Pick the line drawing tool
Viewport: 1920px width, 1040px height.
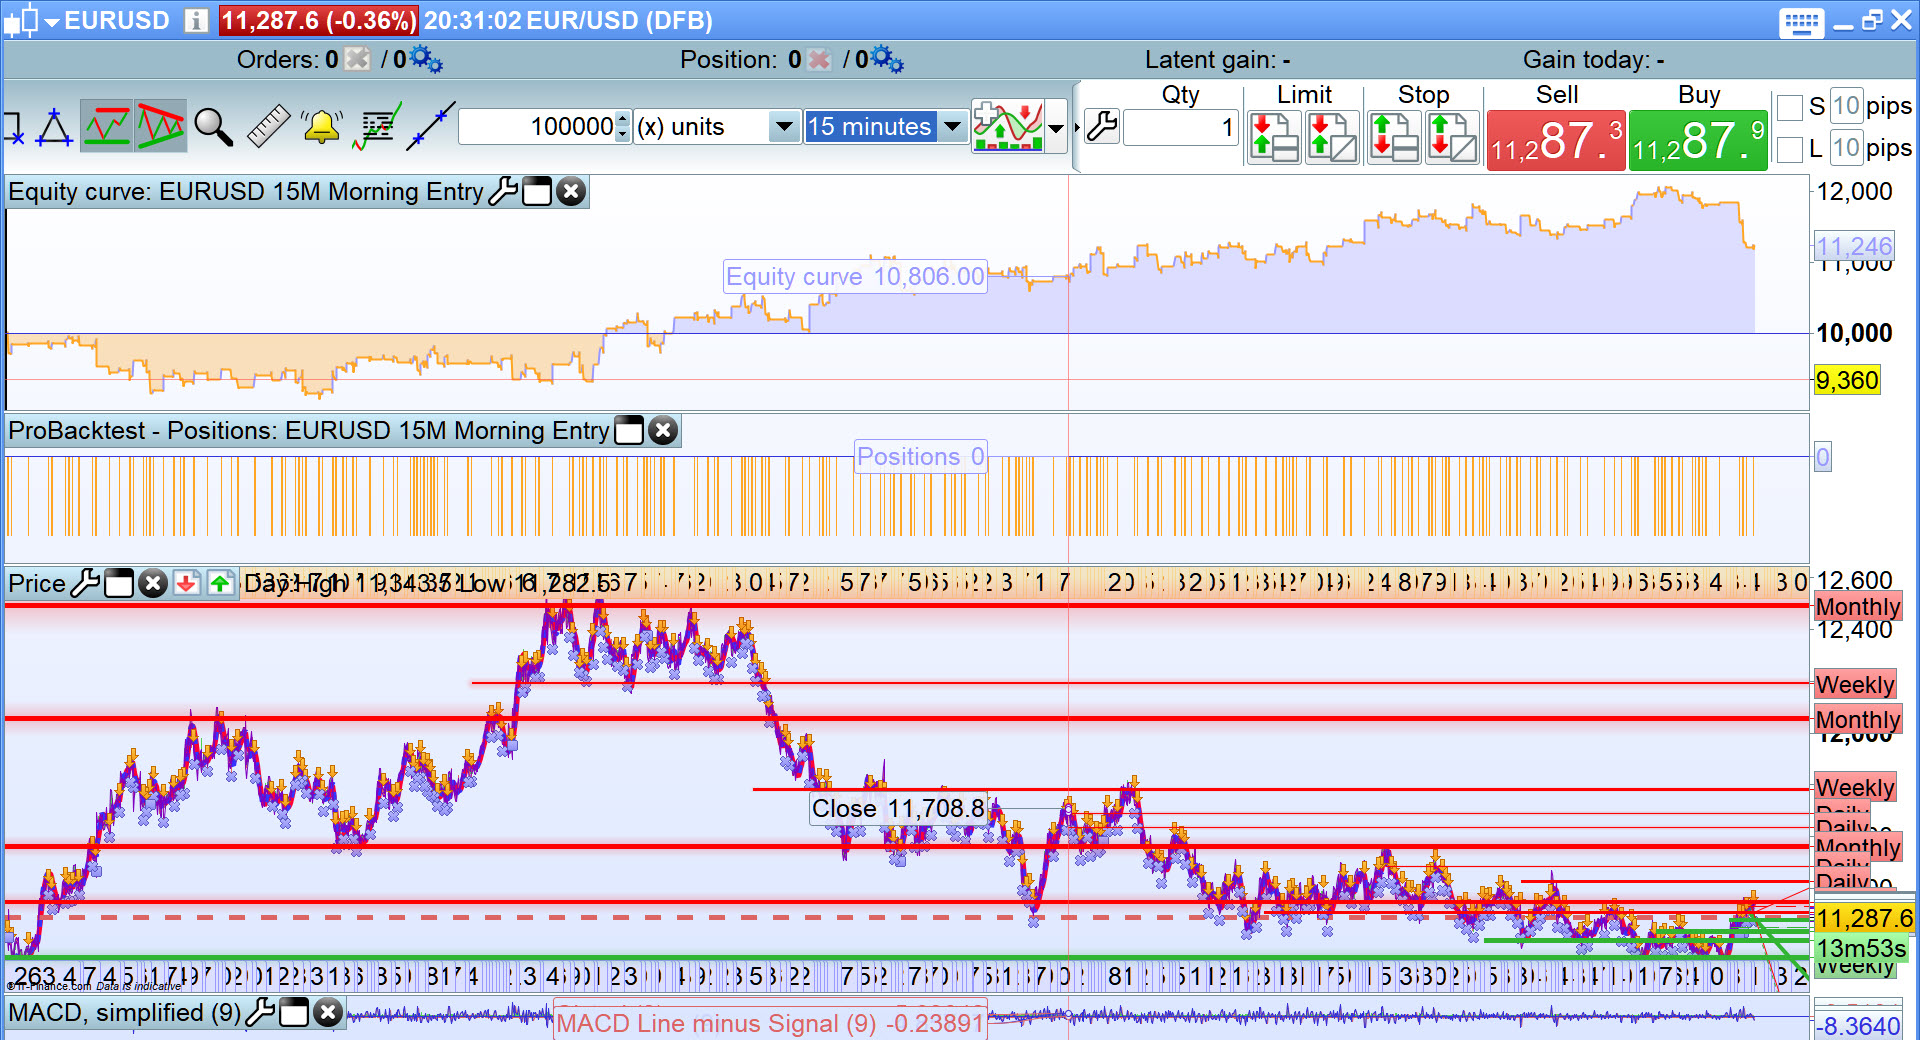click(x=431, y=127)
